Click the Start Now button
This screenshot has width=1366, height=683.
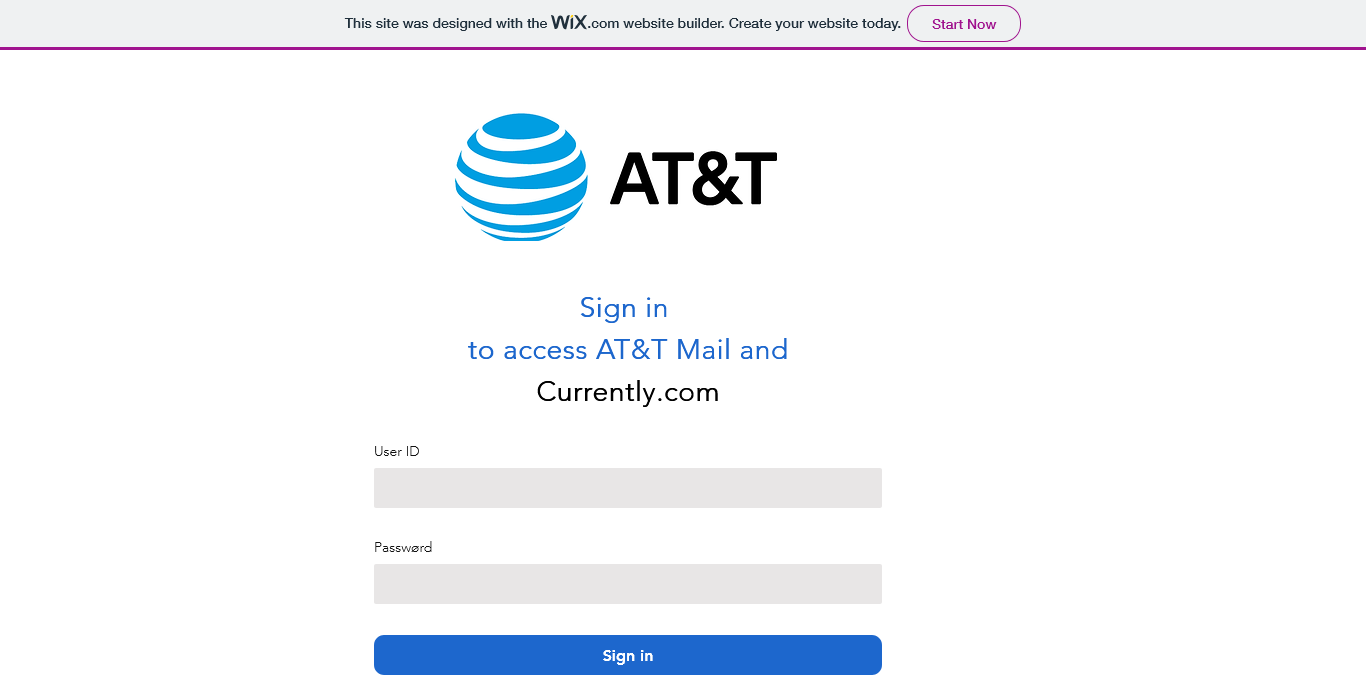(964, 24)
